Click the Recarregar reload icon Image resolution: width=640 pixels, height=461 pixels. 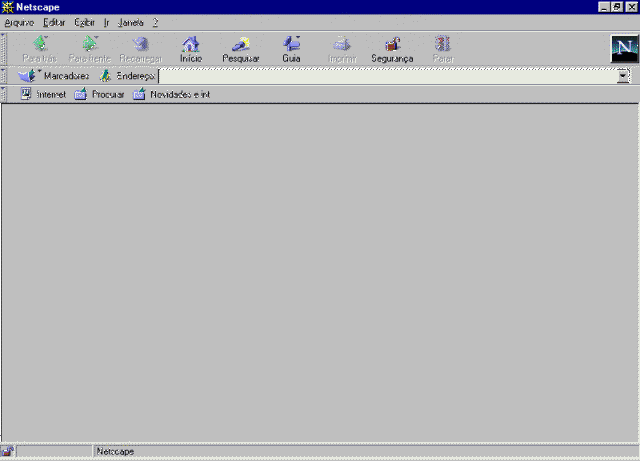coord(141,44)
